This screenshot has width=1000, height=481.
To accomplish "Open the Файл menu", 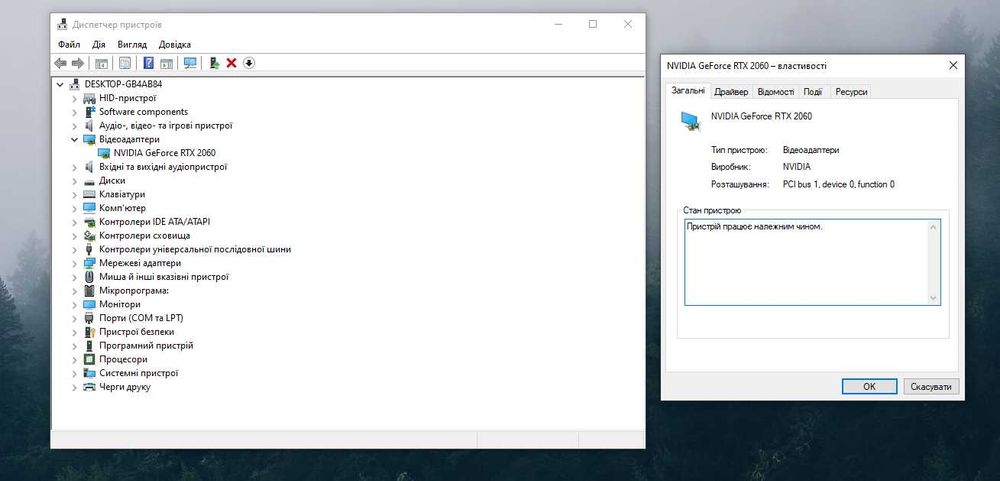I will click(x=69, y=45).
